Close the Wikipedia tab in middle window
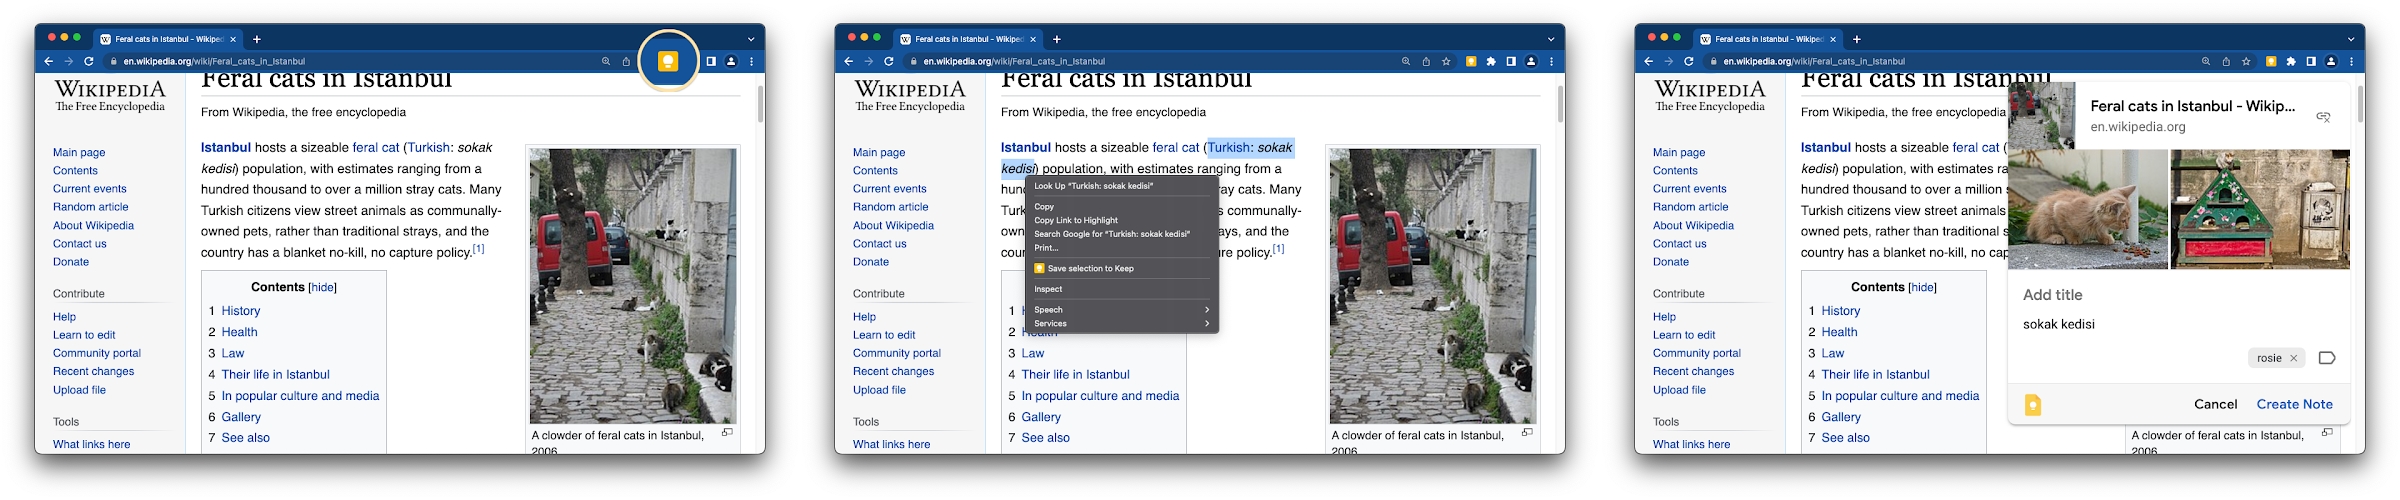Image resolution: width=2400 pixels, height=500 pixels. [x=1033, y=39]
